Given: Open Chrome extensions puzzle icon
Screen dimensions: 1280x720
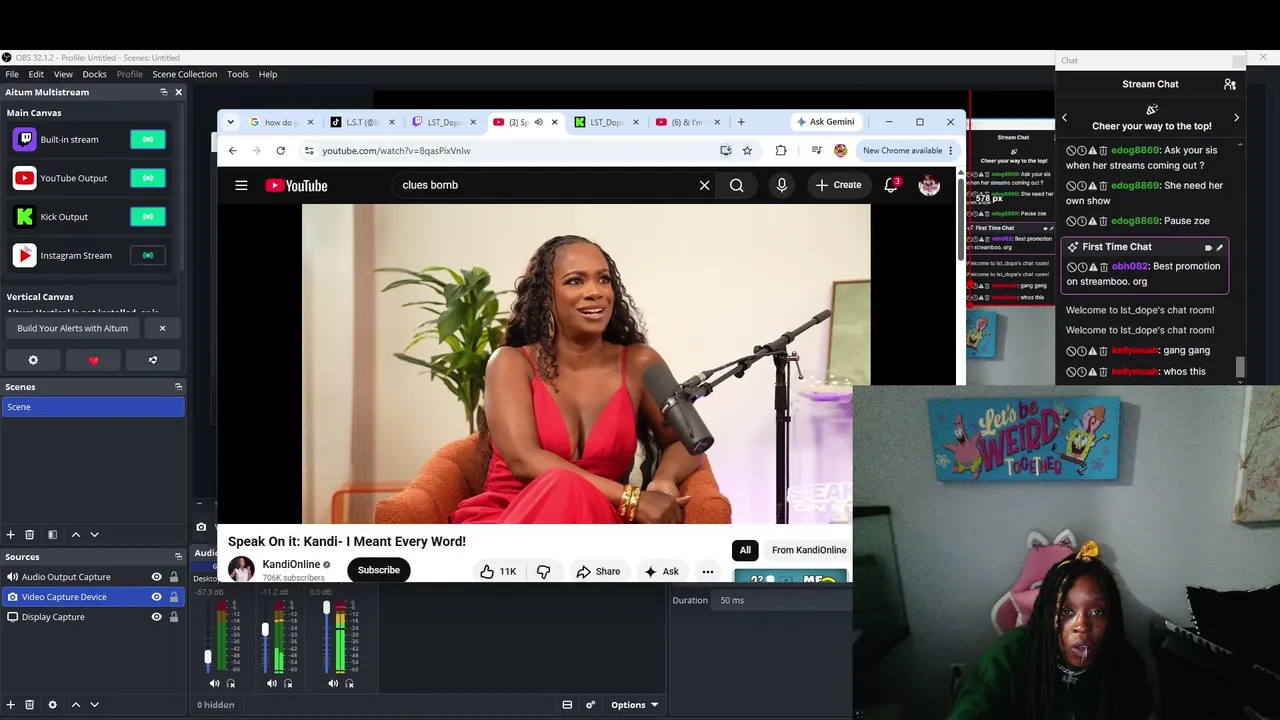Looking at the screenshot, I should click(781, 151).
